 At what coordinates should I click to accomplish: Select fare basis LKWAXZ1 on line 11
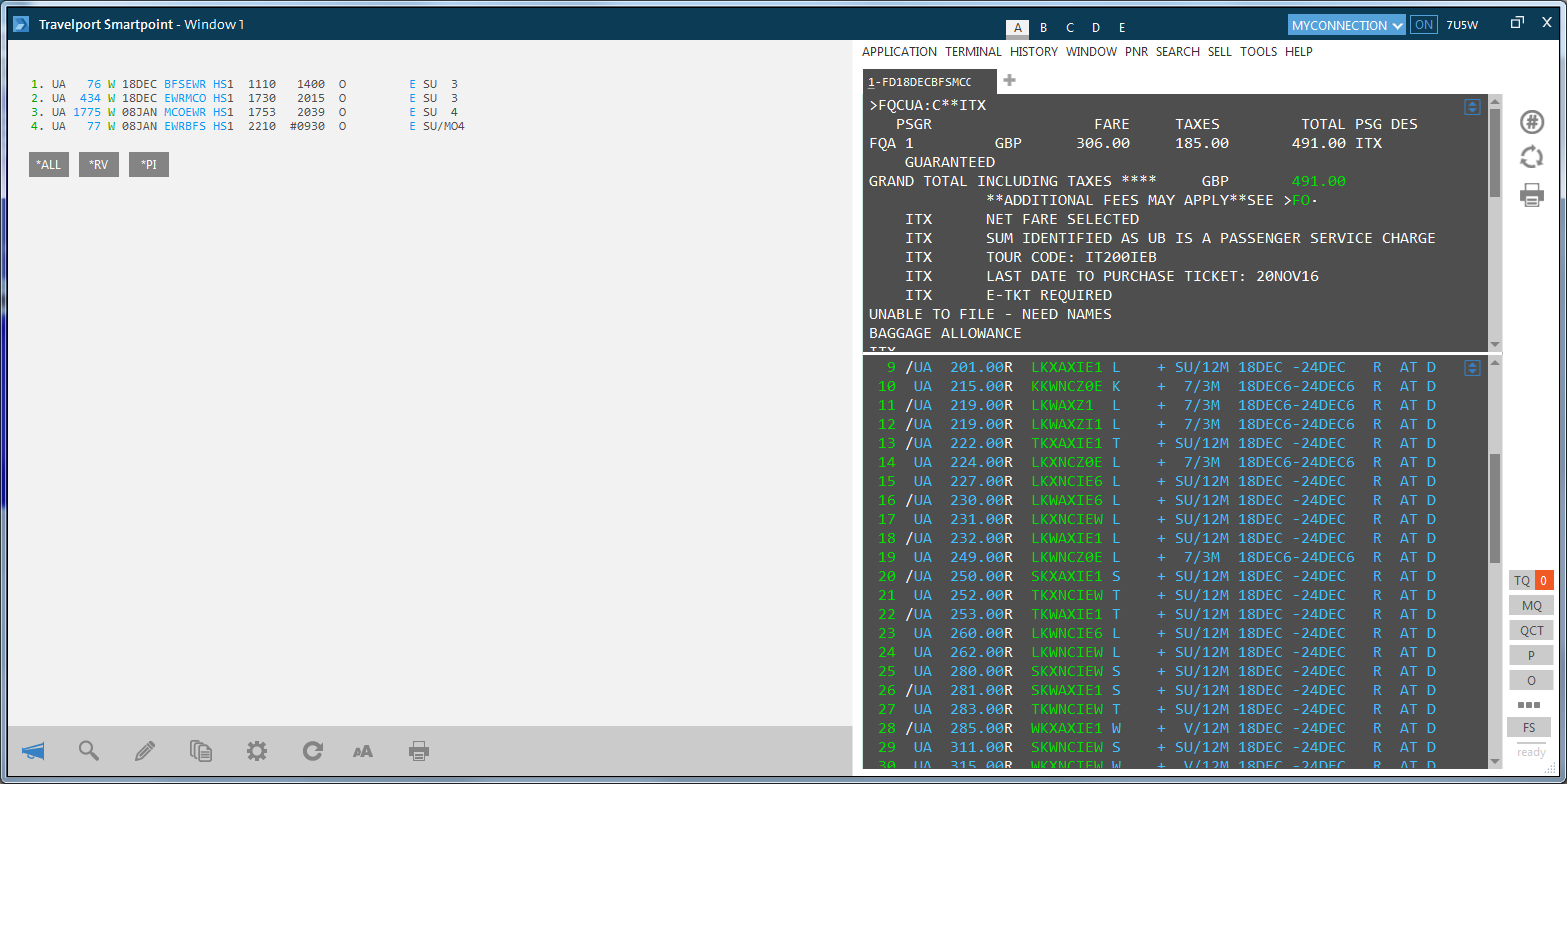[x=1062, y=405]
